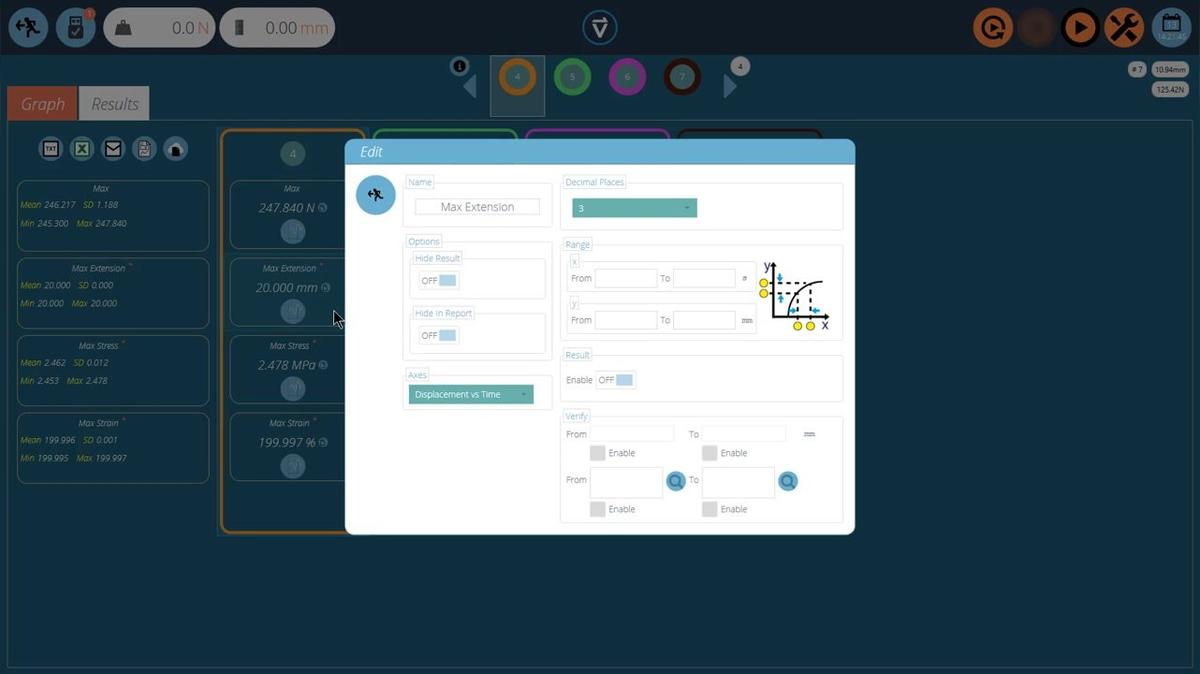
Task: Open the wrench and screwdriver settings tool
Action: click(x=1124, y=28)
